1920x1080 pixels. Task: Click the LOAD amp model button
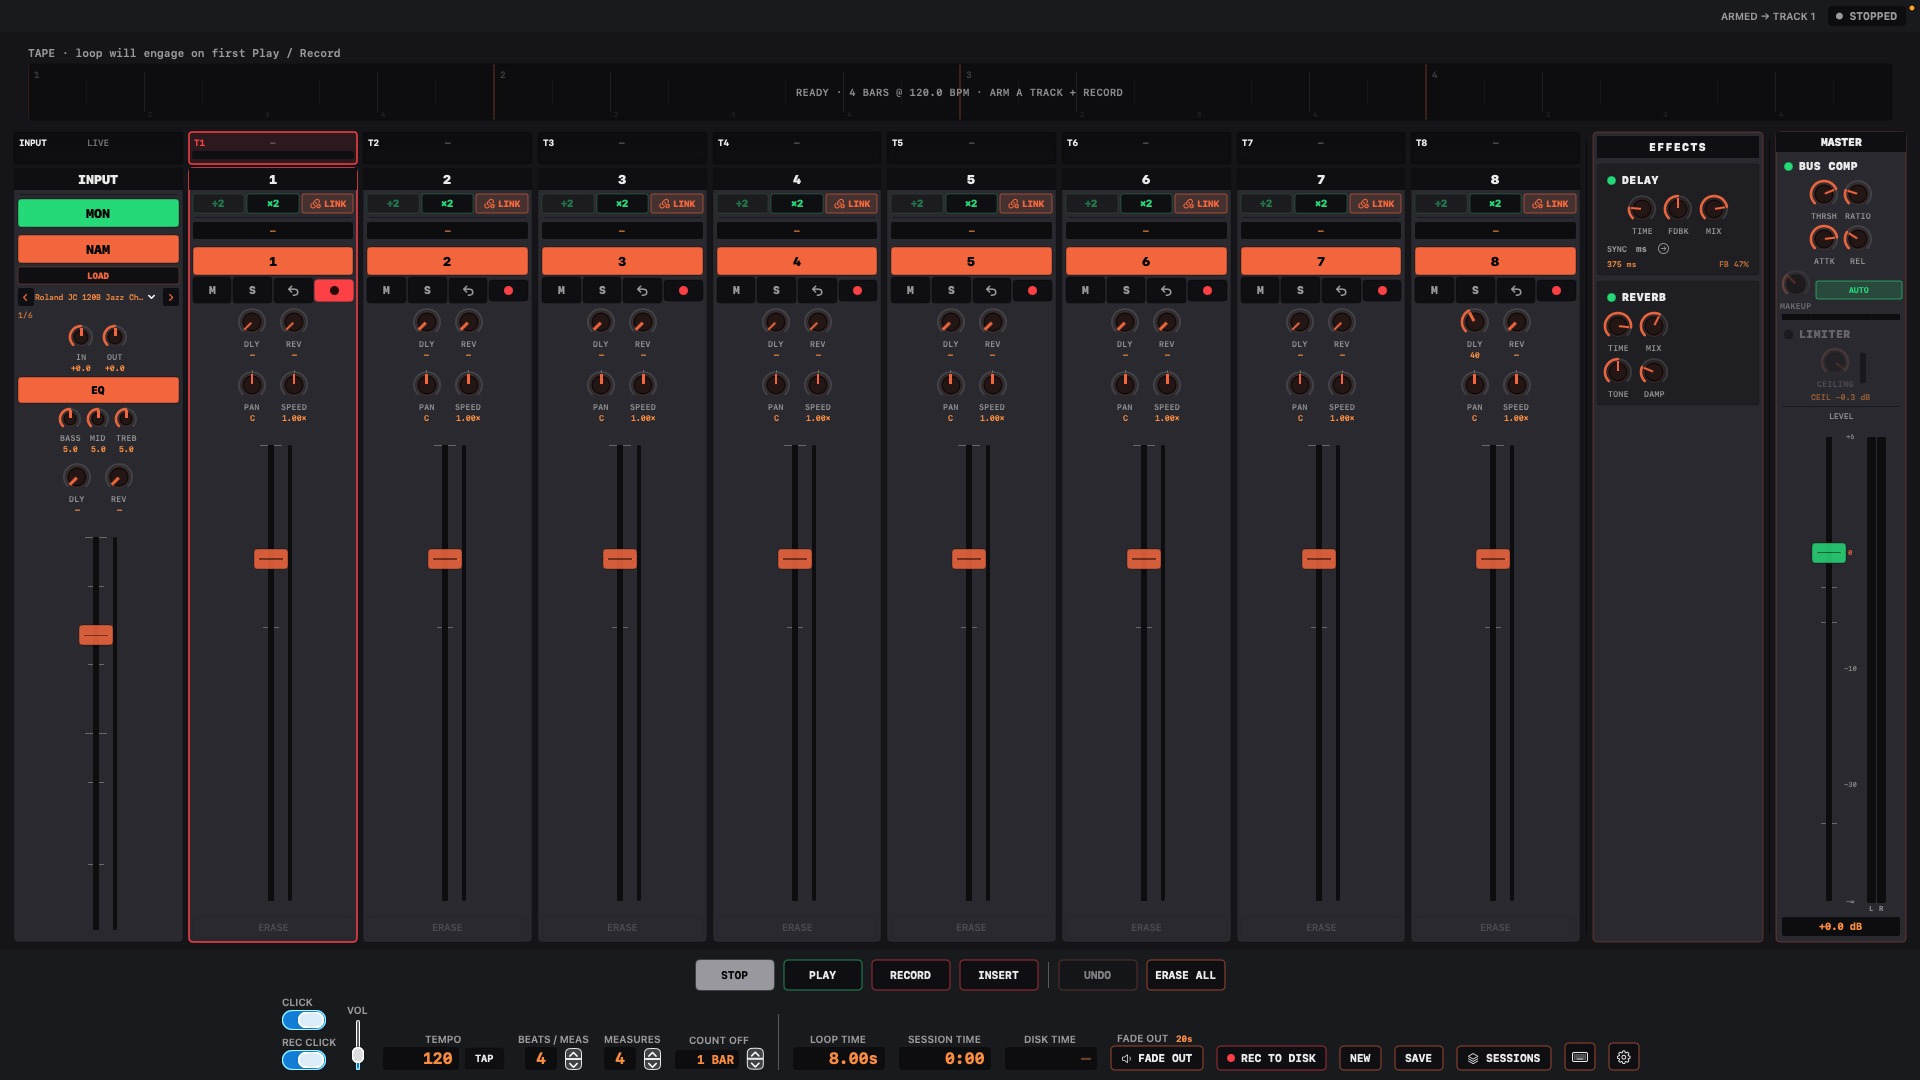(x=98, y=276)
